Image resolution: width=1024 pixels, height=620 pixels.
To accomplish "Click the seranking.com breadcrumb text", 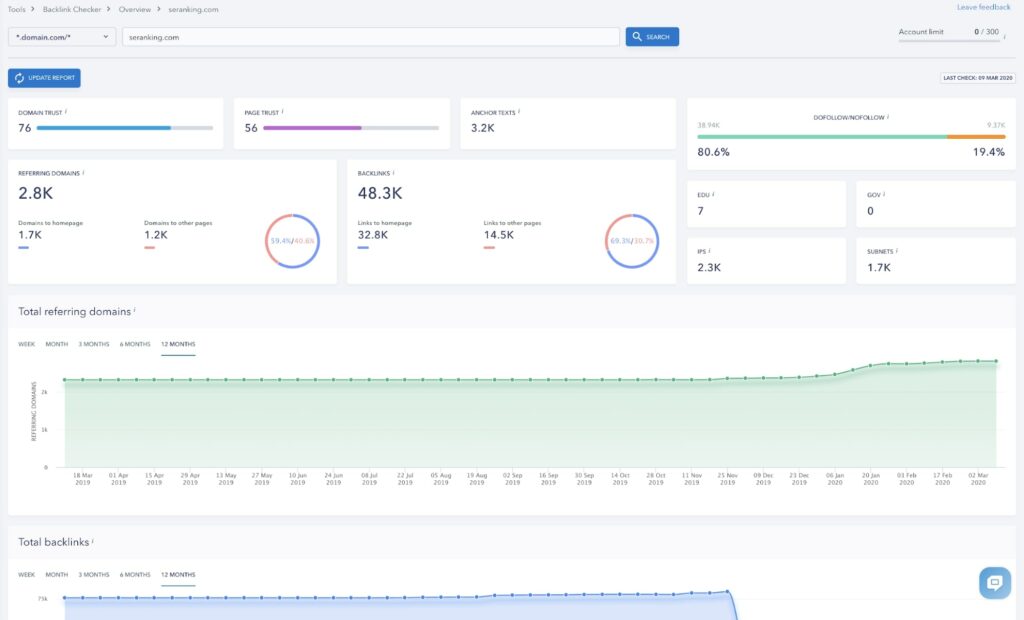I will 193,9.
